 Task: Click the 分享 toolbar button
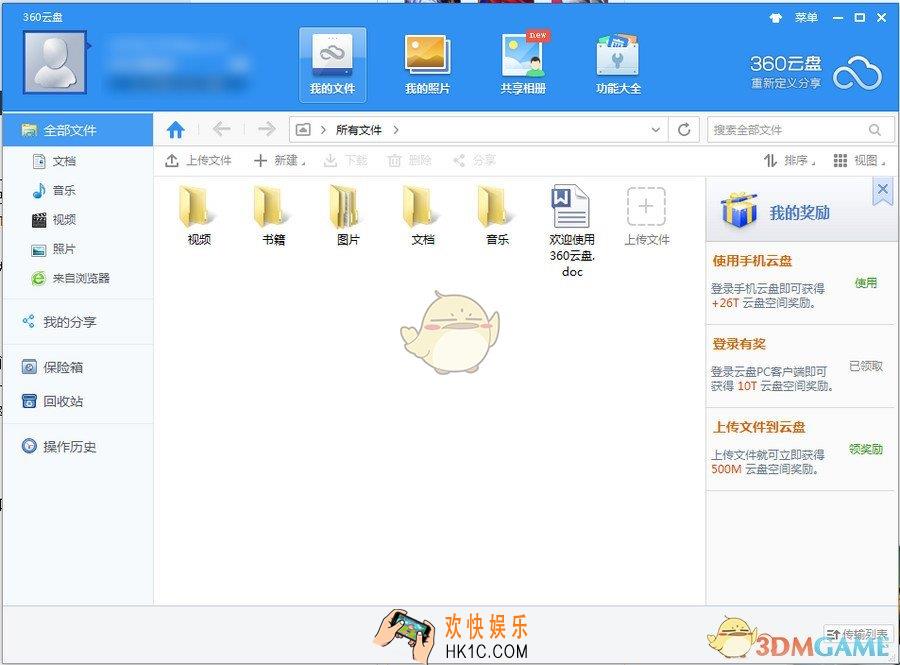pos(474,161)
